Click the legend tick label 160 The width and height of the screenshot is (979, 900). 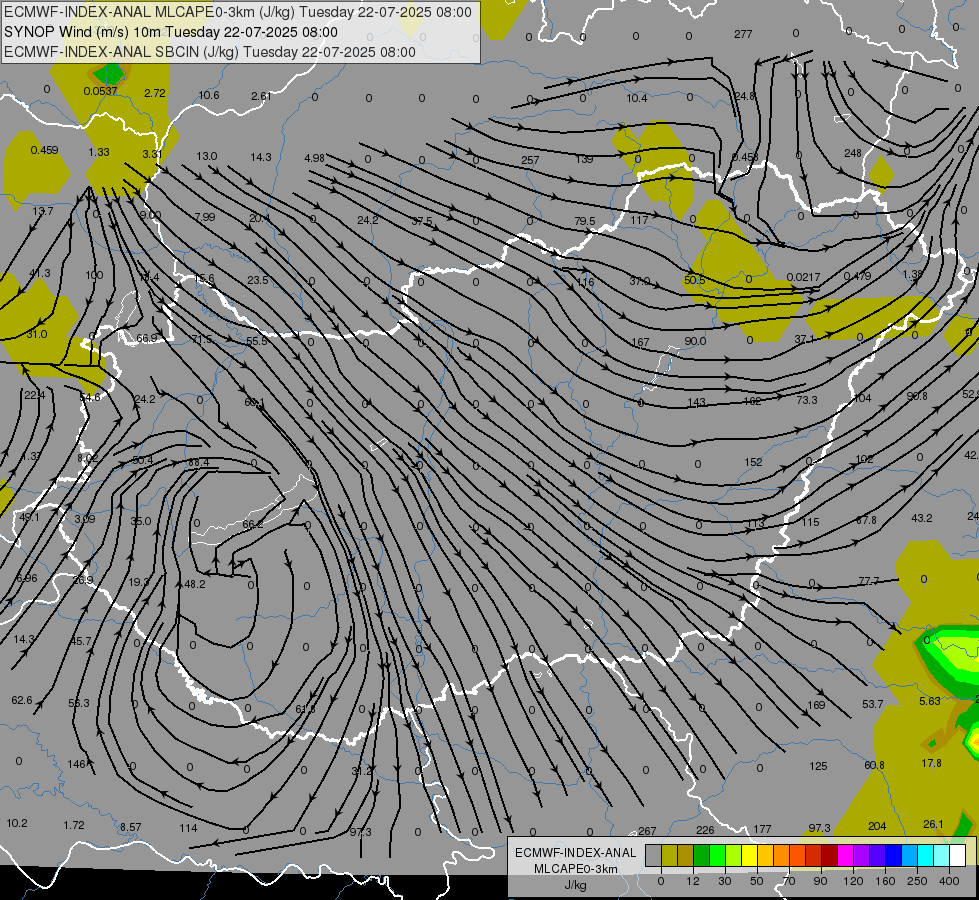click(x=885, y=881)
